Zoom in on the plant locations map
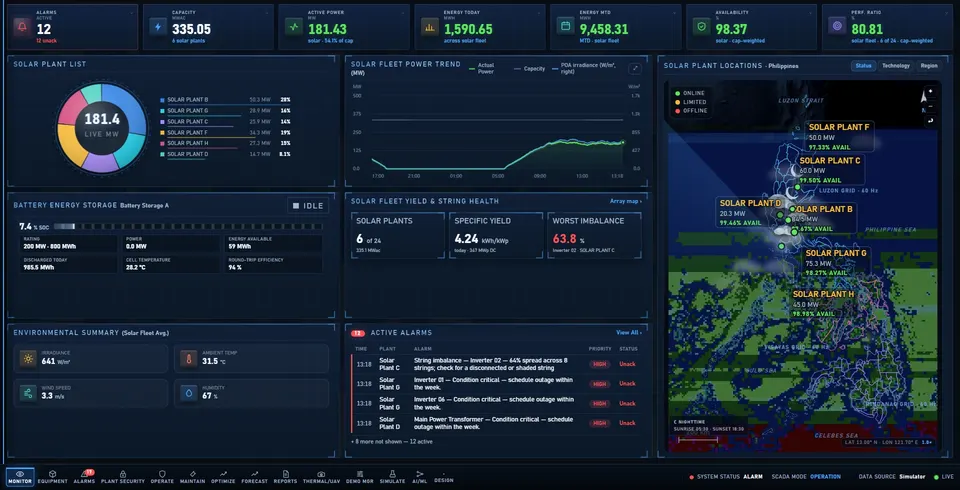Viewport: 960px width, 490px height. [x=931, y=91]
